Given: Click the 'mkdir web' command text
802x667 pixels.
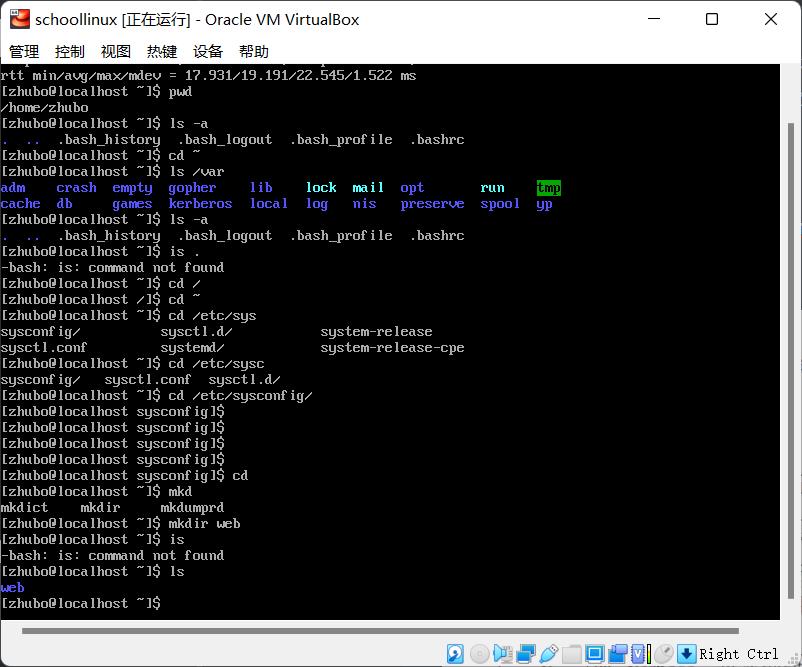Looking at the screenshot, I should click(205, 524).
